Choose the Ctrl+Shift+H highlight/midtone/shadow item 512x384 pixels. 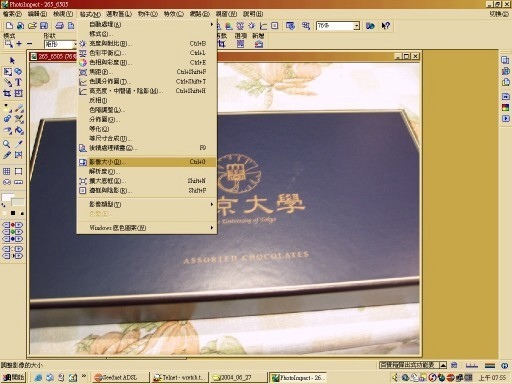[x=147, y=91]
